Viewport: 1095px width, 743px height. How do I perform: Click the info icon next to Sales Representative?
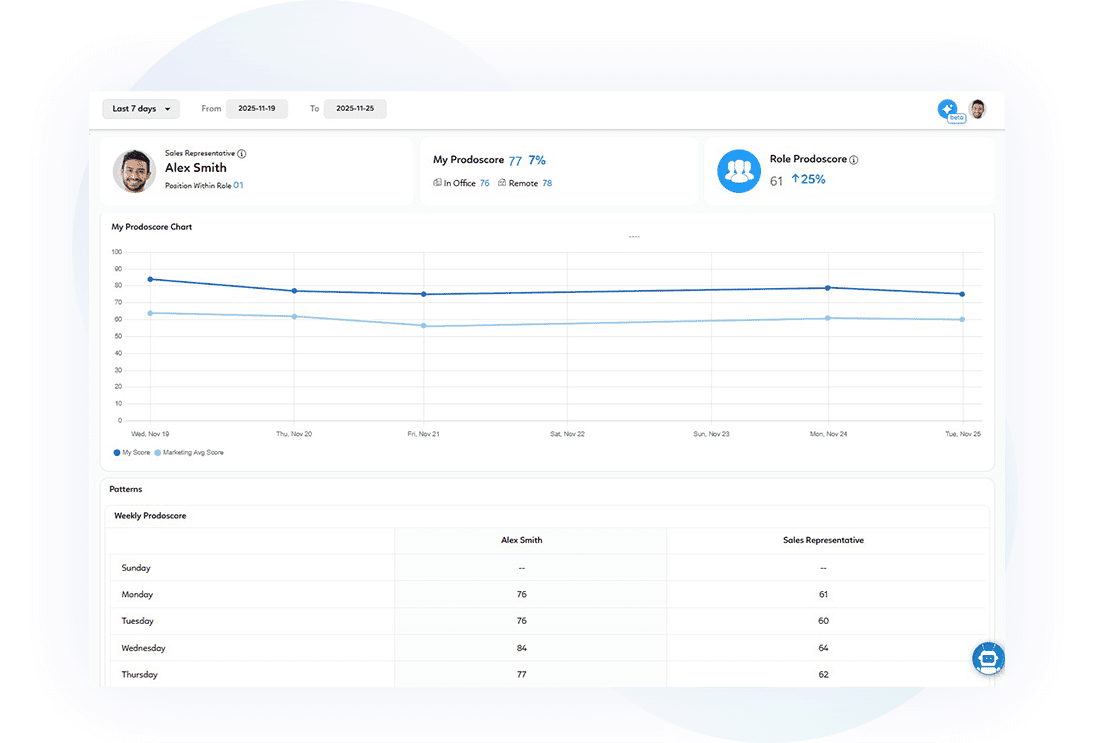click(x=240, y=153)
